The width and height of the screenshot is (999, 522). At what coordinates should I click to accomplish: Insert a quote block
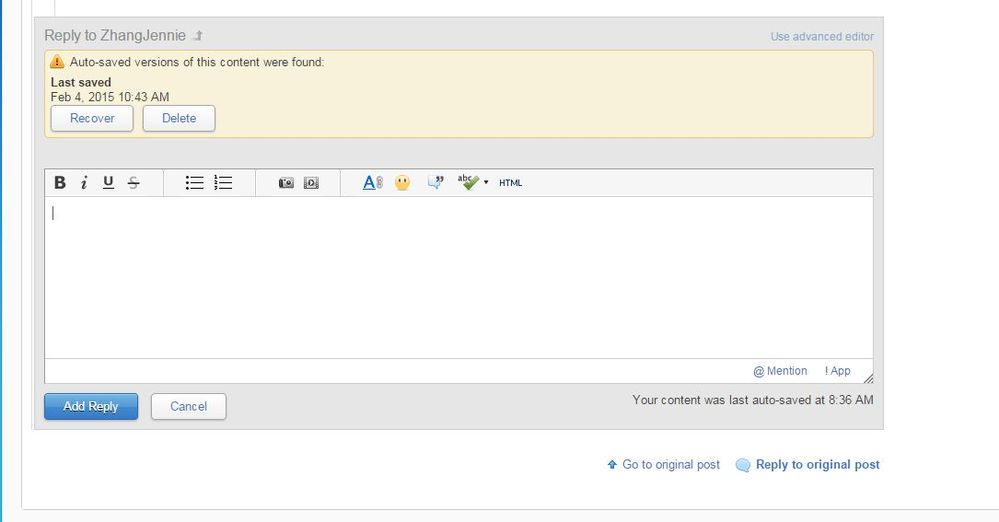pos(435,183)
